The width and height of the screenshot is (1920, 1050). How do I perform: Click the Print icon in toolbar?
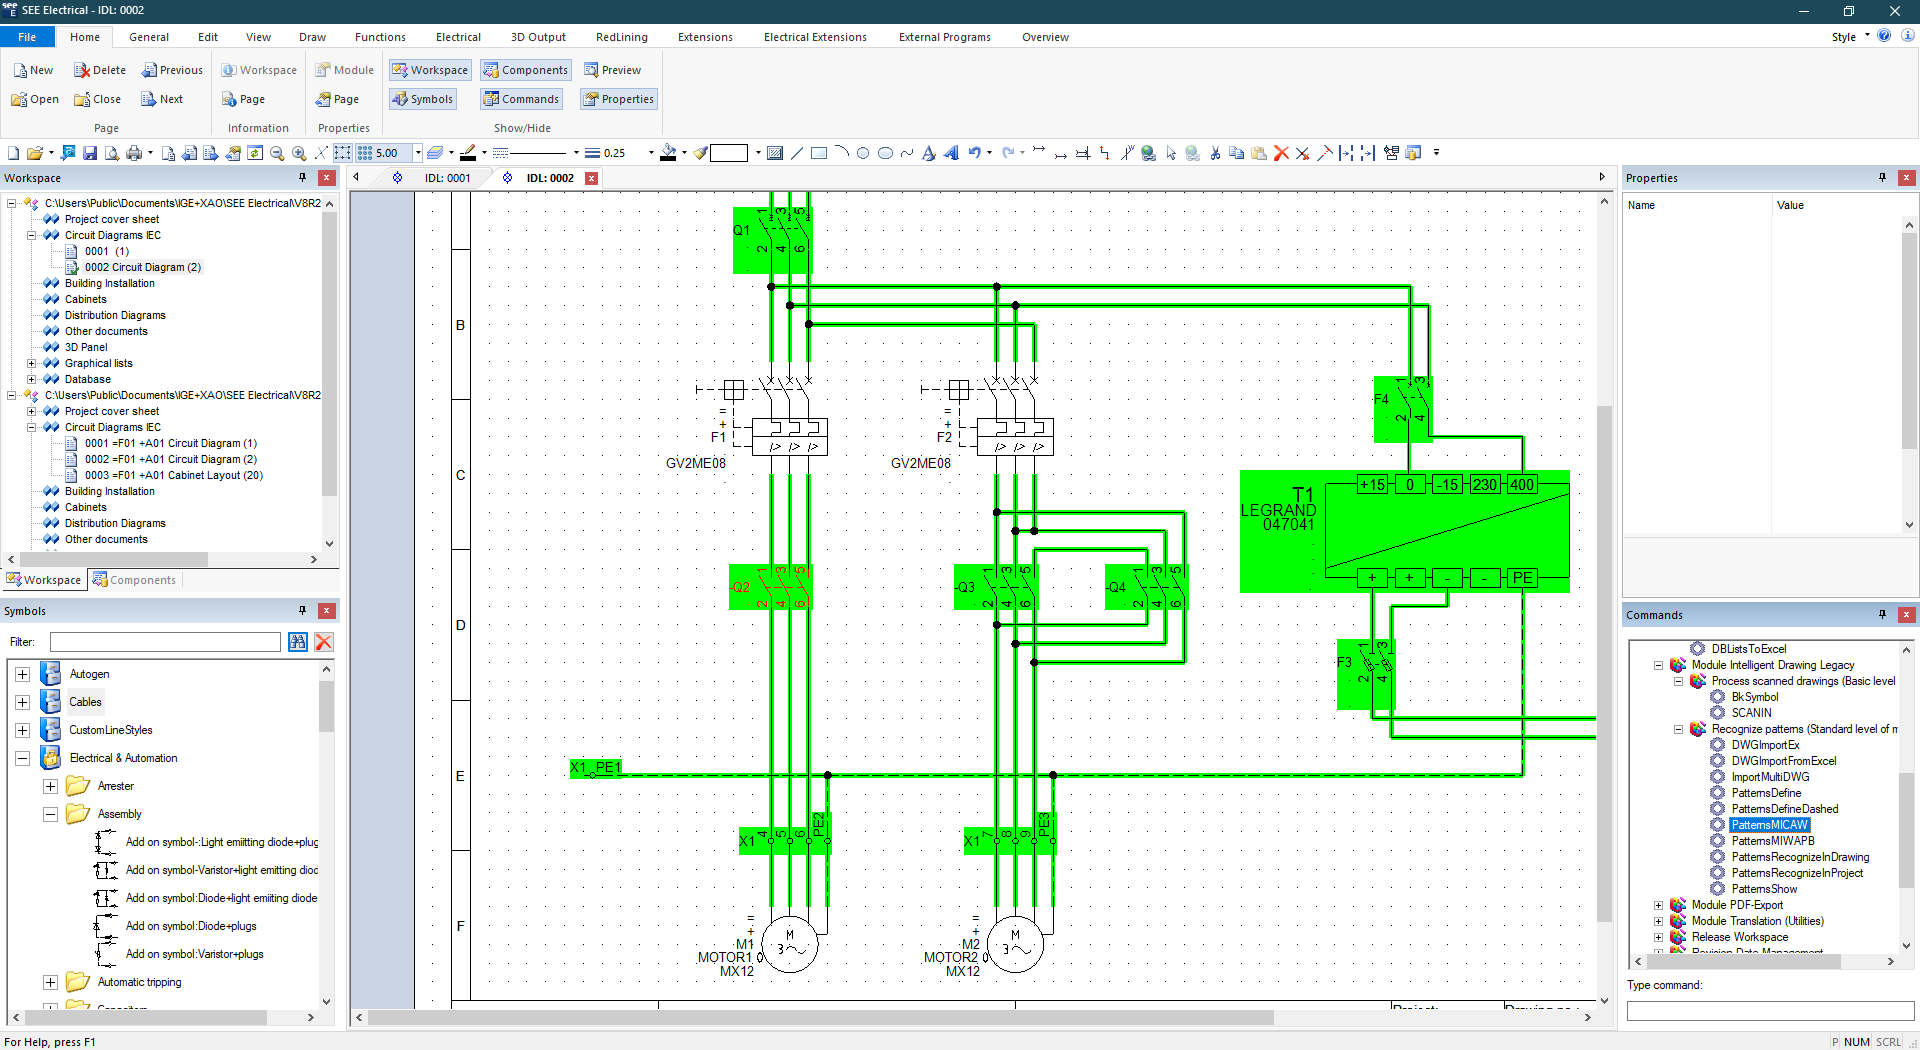[134, 153]
